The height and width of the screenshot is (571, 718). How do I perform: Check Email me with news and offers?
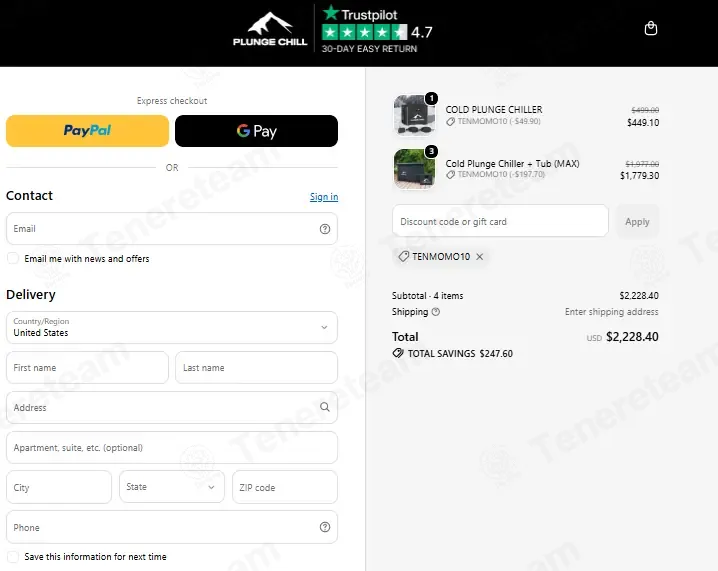13,258
